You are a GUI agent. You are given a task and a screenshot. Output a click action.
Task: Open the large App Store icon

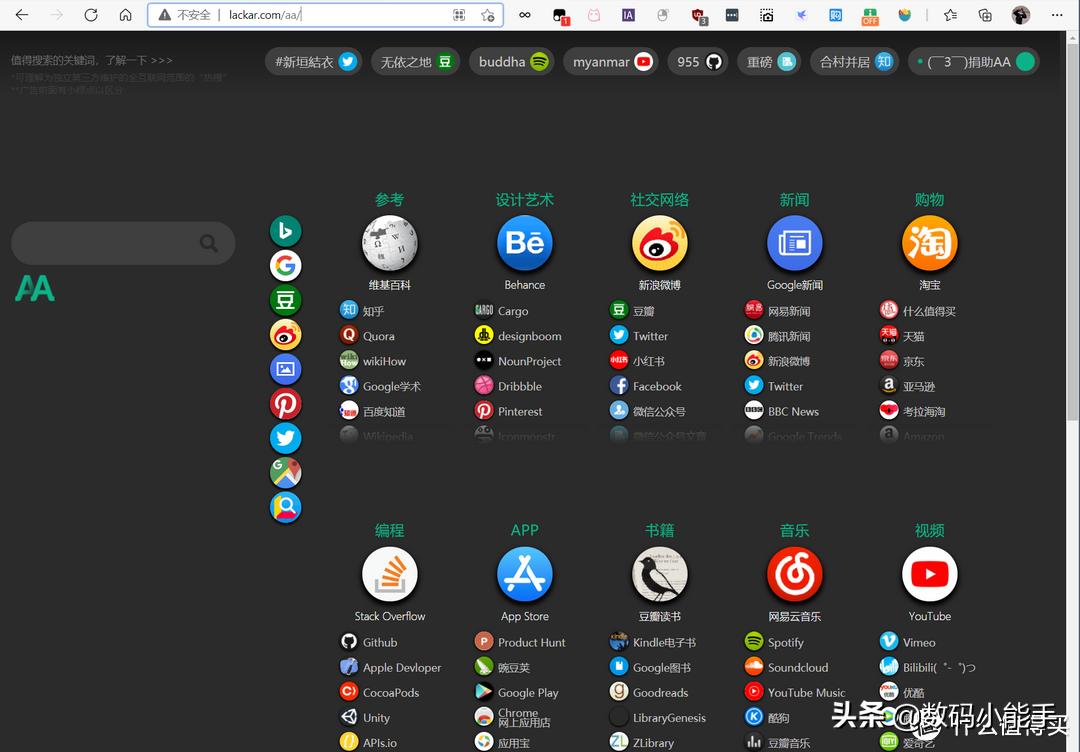525,574
